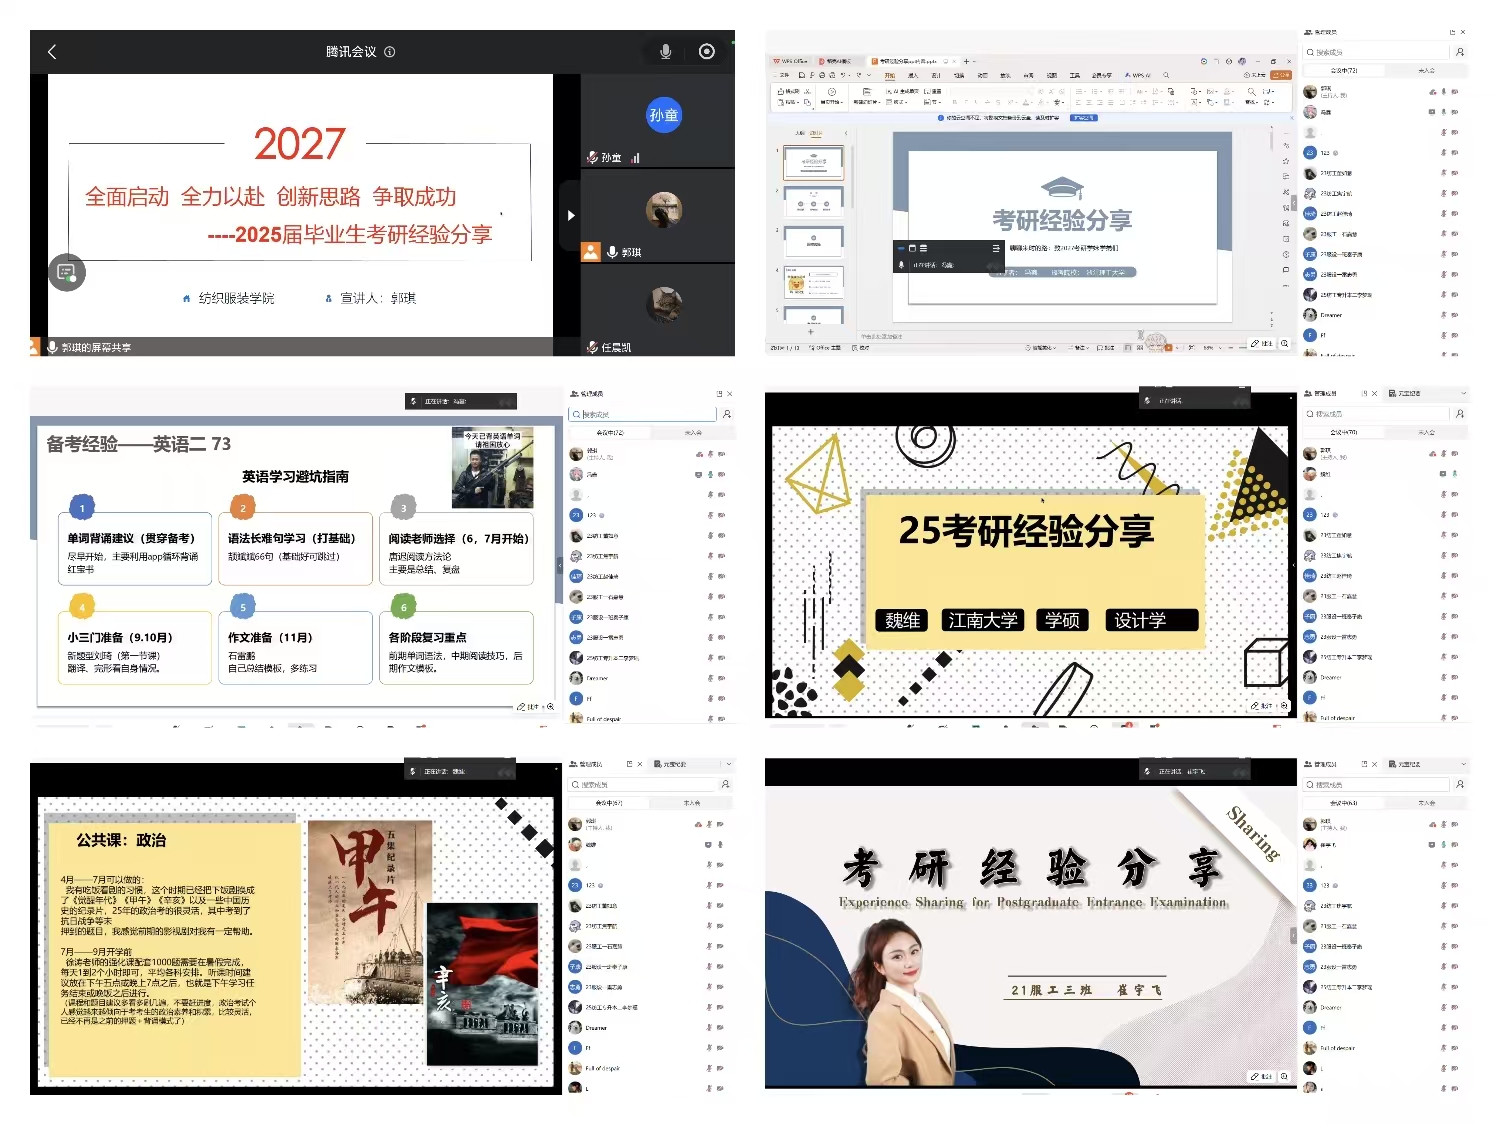Toggle Dreamer's camera in top-right member list
The height and width of the screenshot is (1125, 1500).
point(1455,315)
